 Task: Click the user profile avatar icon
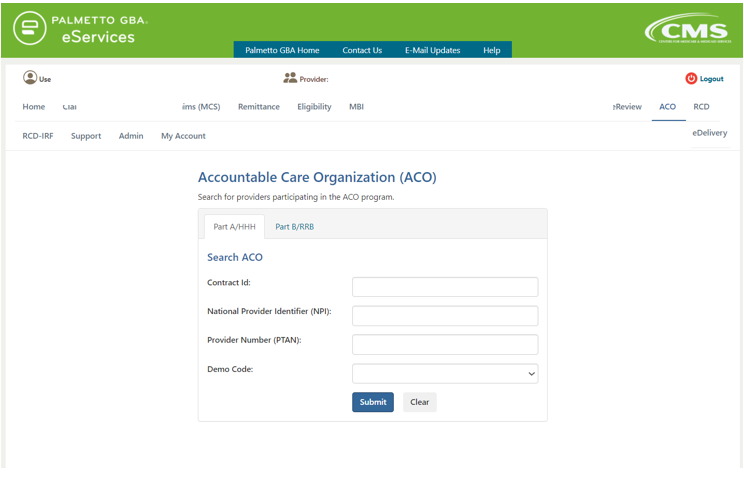click(x=30, y=77)
